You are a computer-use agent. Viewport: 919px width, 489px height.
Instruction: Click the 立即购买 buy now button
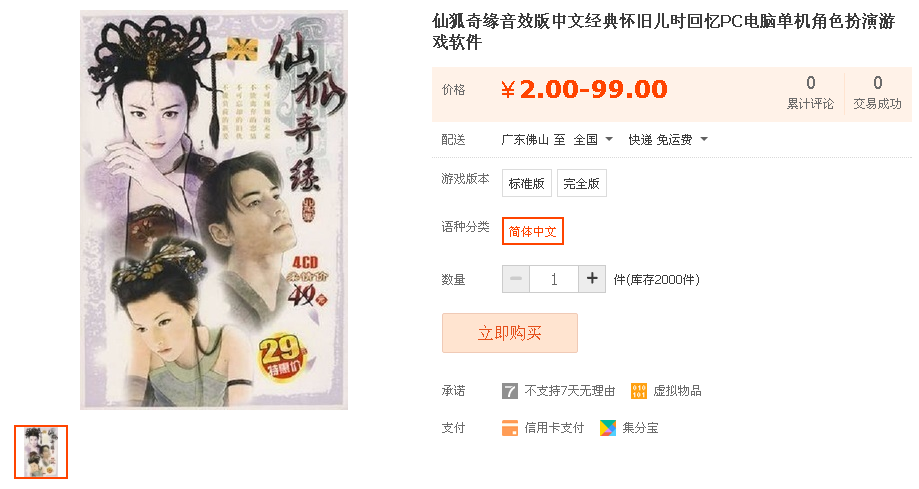(509, 333)
